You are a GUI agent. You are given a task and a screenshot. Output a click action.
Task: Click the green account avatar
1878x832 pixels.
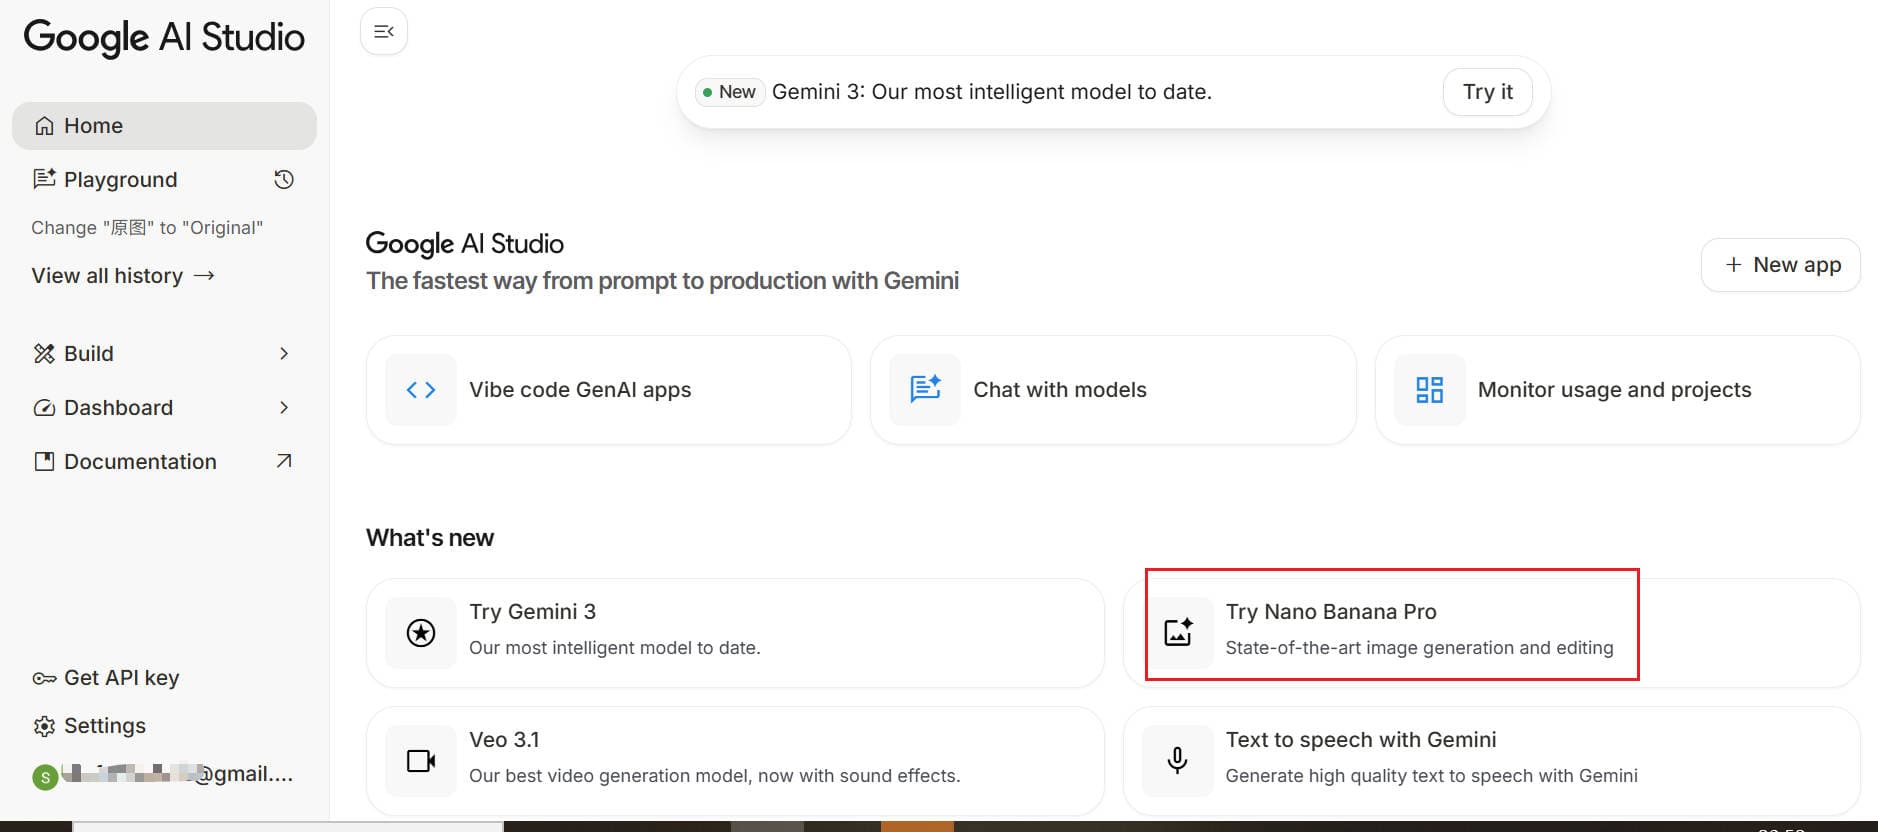(45, 777)
